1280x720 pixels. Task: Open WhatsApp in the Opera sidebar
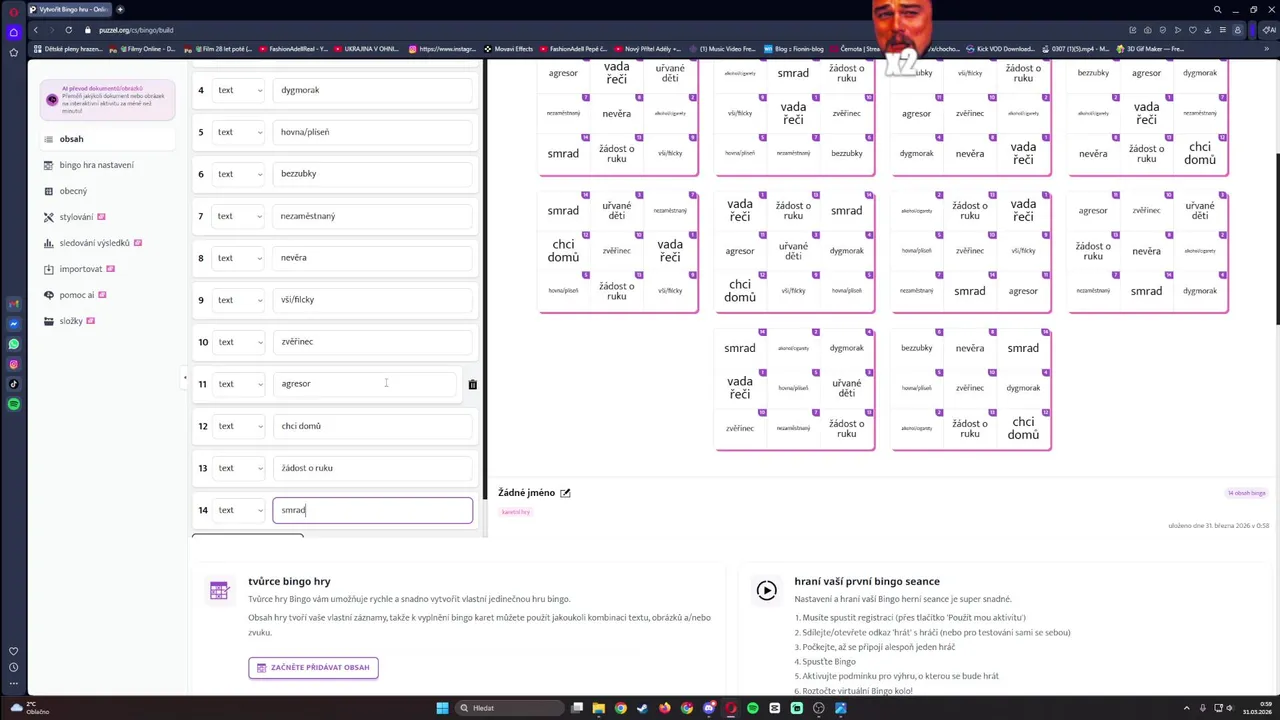13,344
